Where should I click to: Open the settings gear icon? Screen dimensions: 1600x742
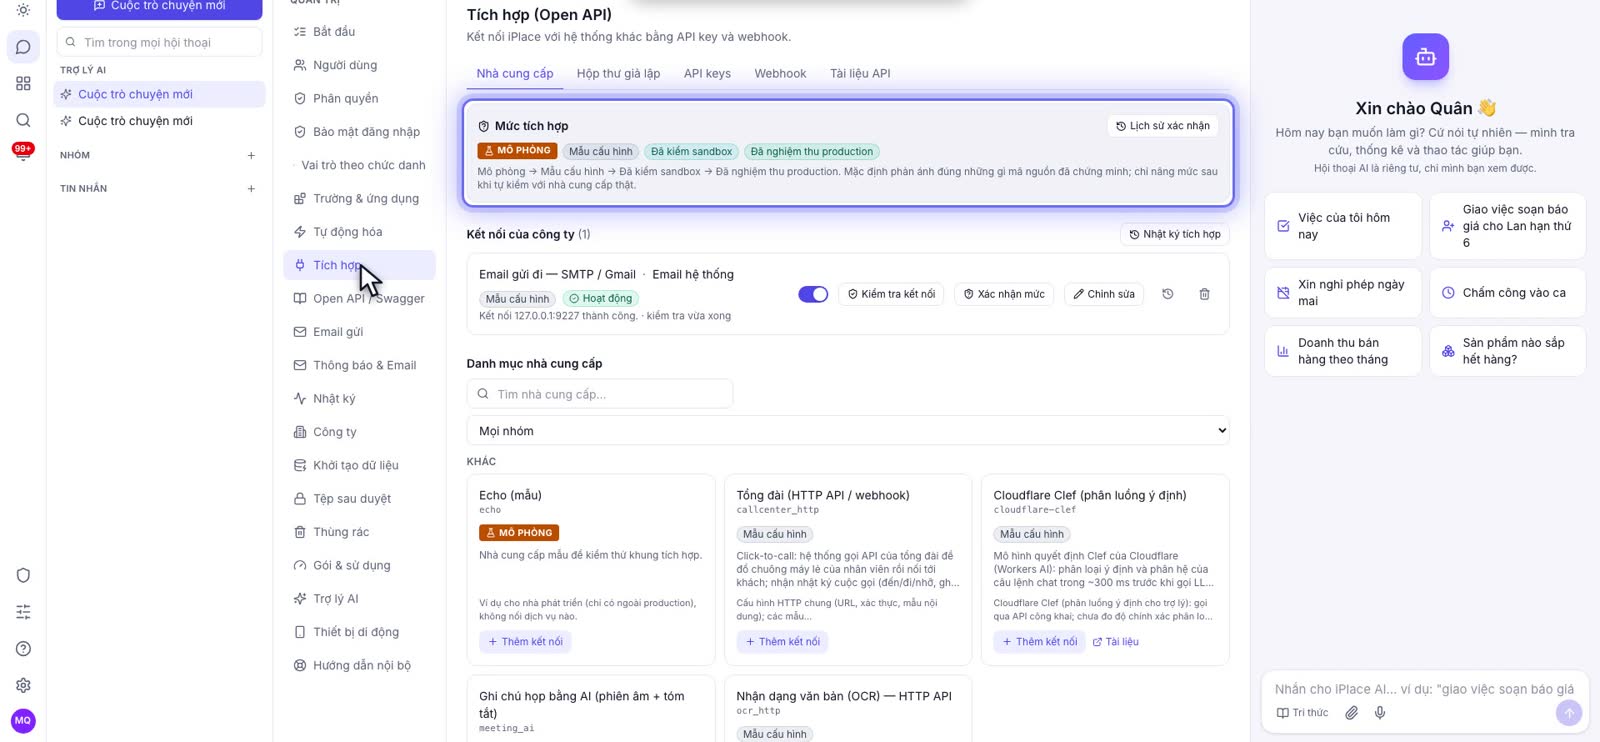click(x=23, y=685)
